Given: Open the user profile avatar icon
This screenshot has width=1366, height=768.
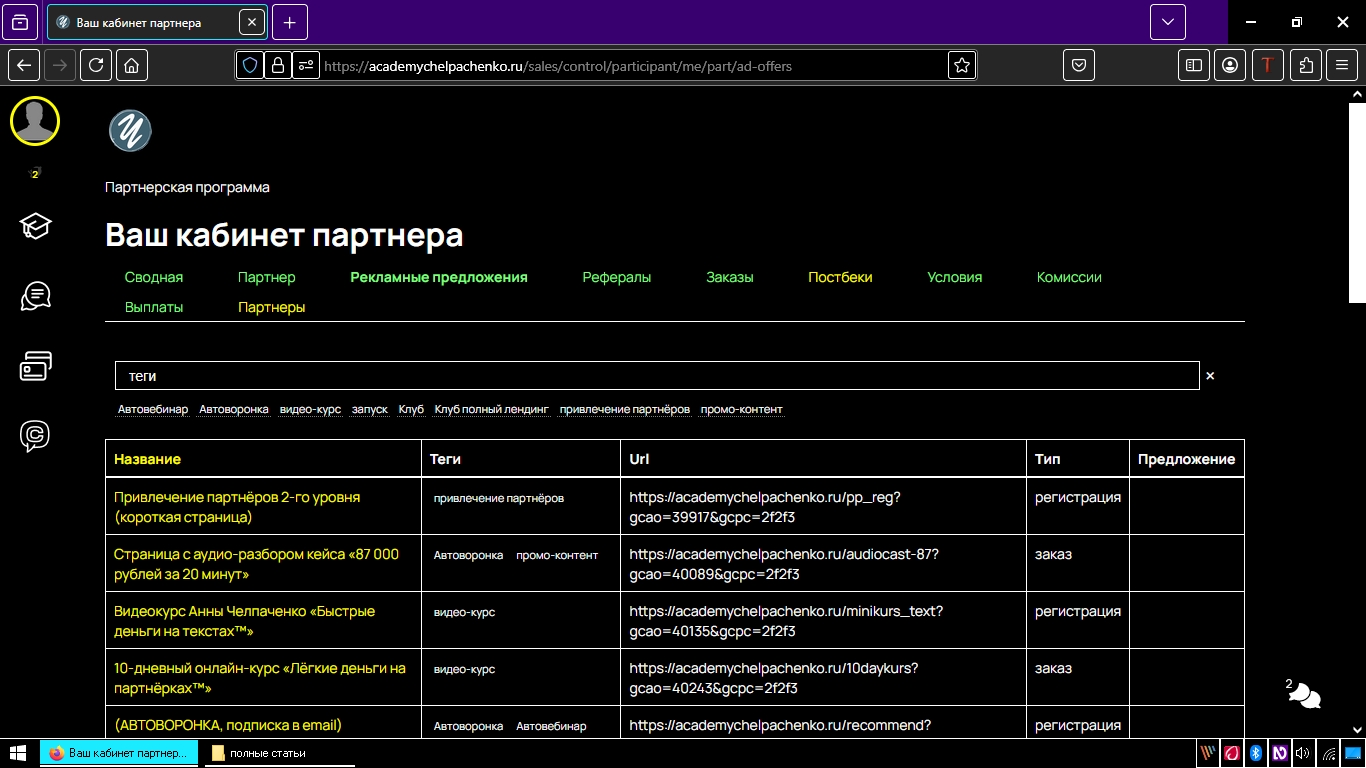Looking at the screenshot, I should pyautogui.click(x=35, y=121).
